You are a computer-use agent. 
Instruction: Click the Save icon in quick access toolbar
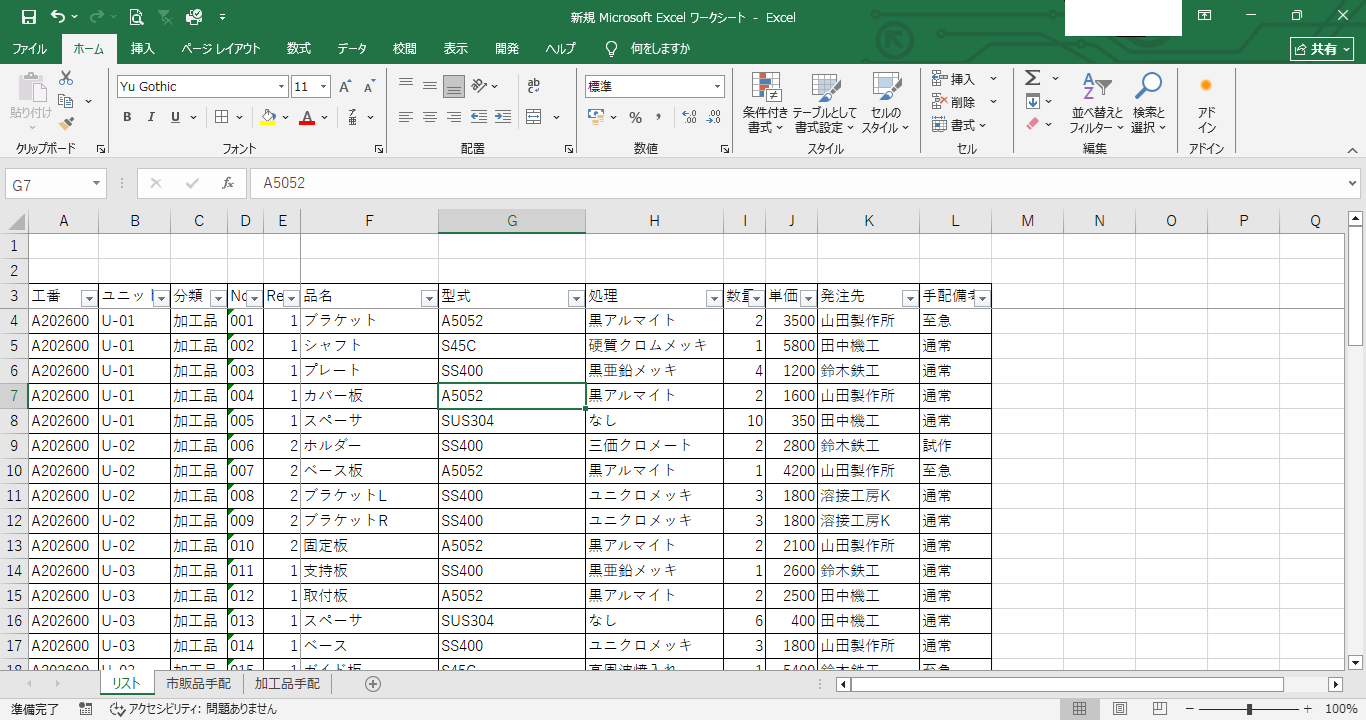click(28, 17)
